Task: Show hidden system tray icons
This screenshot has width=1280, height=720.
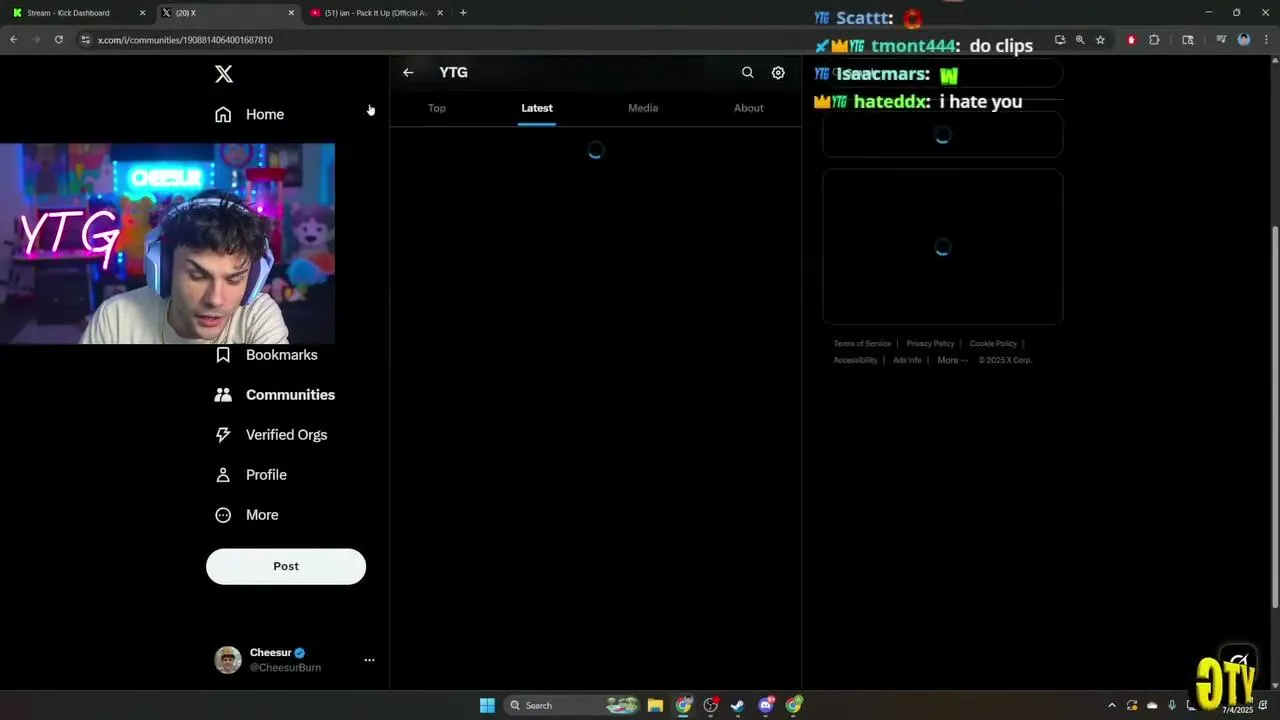Action: pos(1111,705)
